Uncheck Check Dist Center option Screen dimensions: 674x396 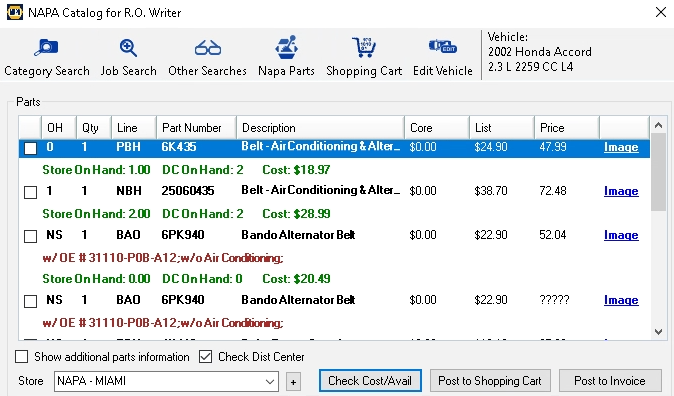click(x=205, y=356)
